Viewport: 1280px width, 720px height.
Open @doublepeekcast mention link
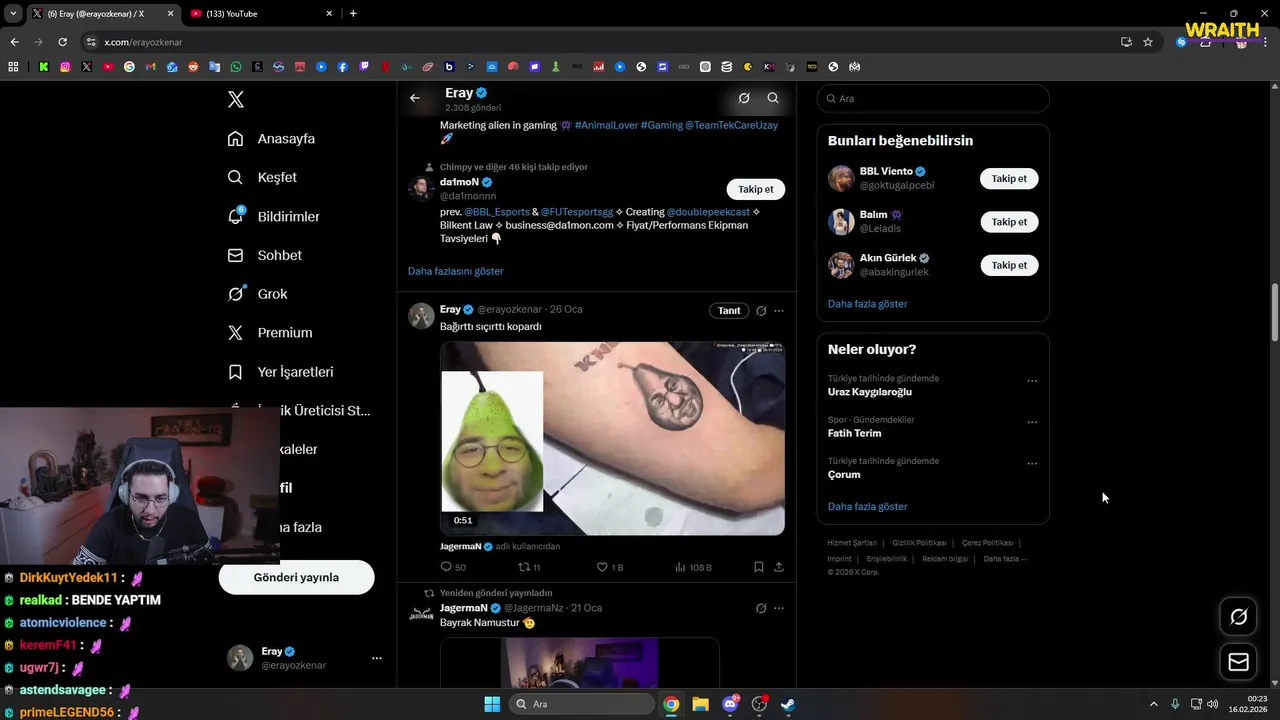coord(708,212)
